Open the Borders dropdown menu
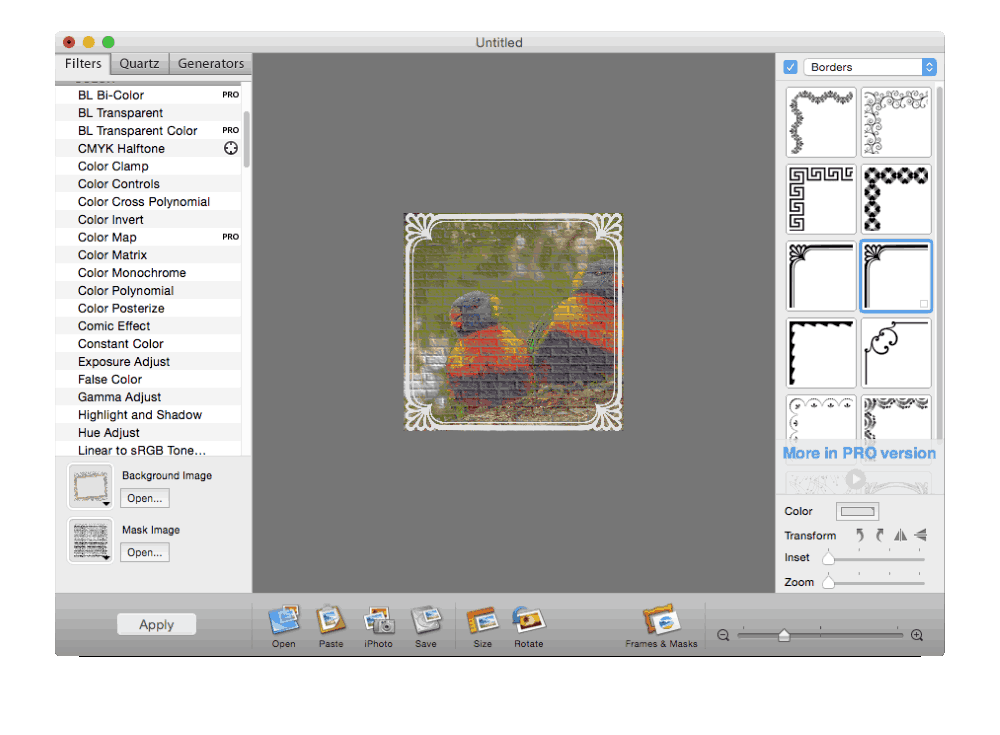Image resolution: width=1000 pixels, height=735 pixels. point(870,67)
